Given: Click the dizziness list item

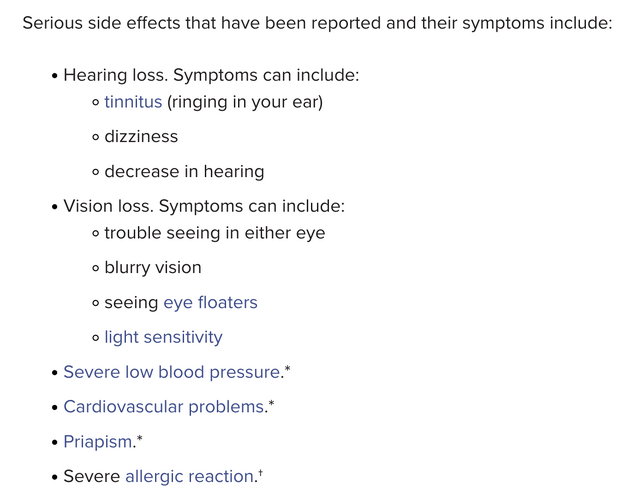Looking at the screenshot, I should (141, 136).
